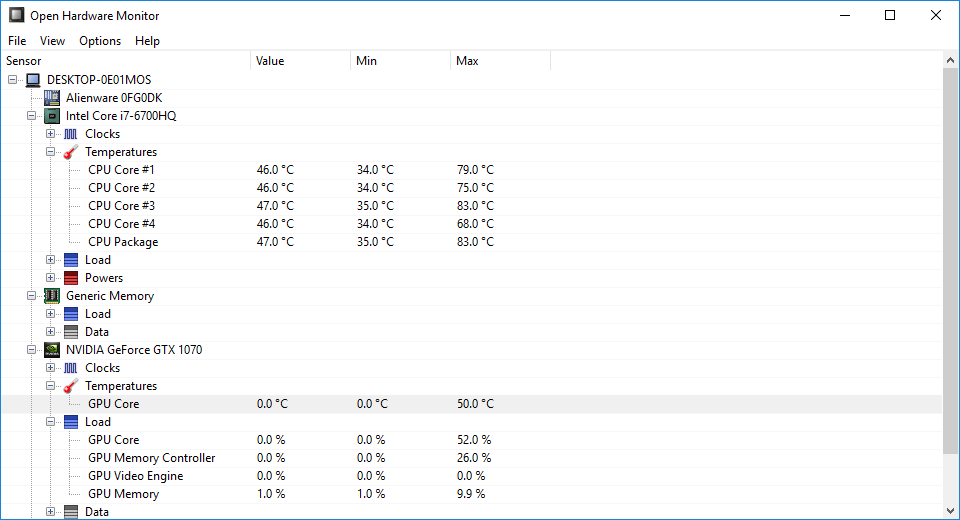The height and width of the screenshot is (520, 960).
Task: Collapse Load under NVIDIA GeForce GTX 1070
Action: coord(51,422)
